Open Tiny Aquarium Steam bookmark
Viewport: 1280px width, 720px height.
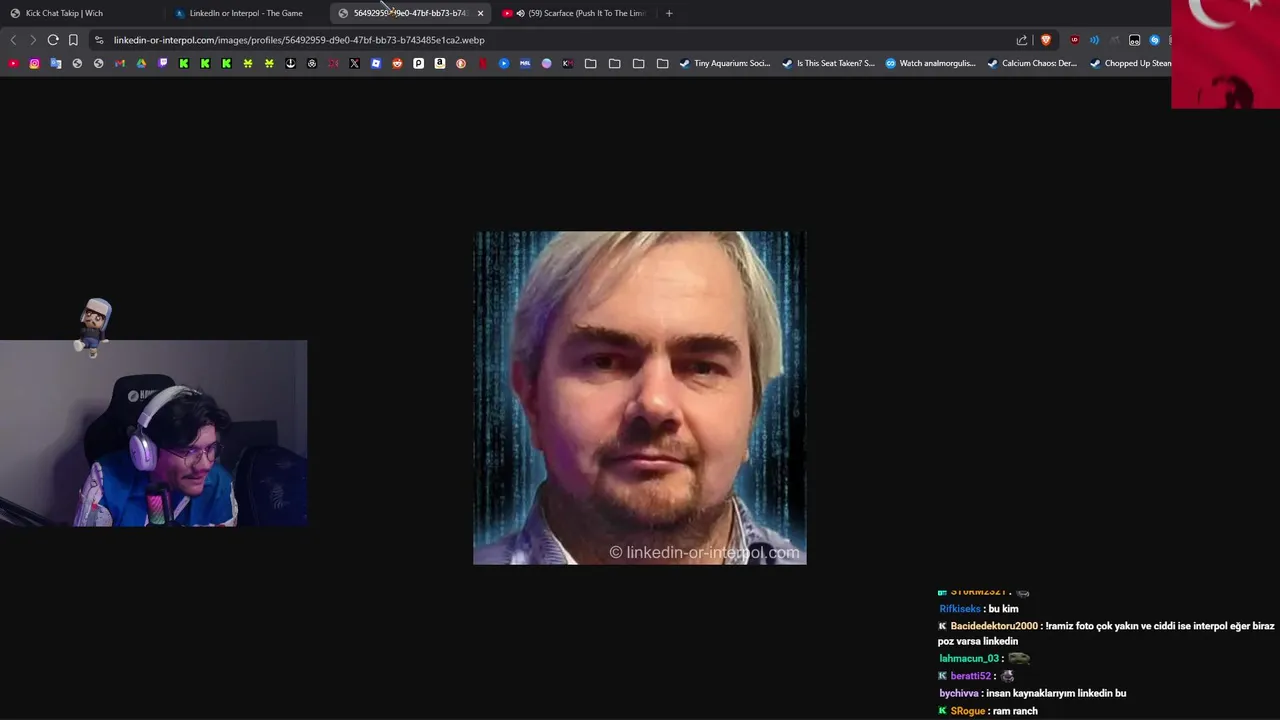(725, 63)
